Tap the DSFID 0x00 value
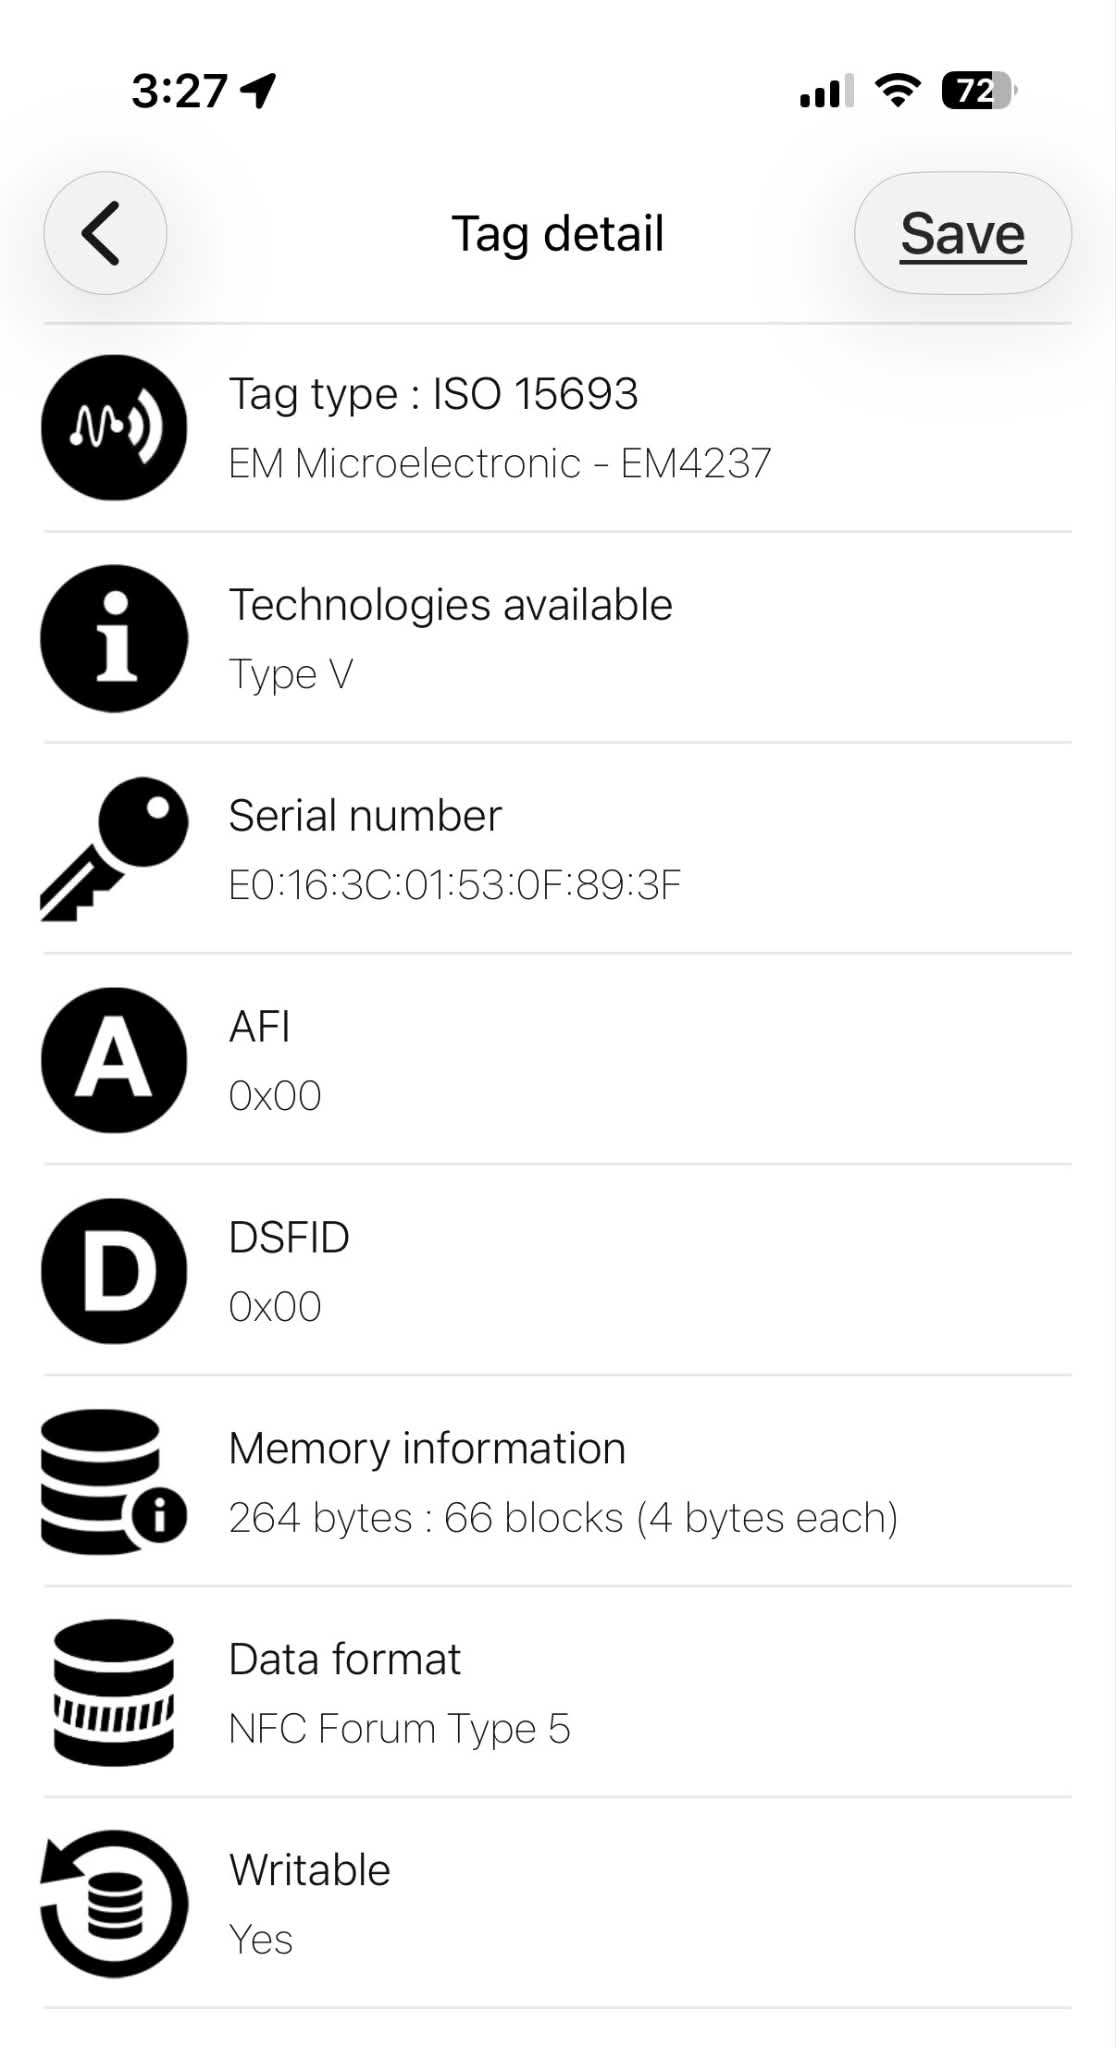This screenshot has width=1116, height=2047. [x=275, y=1307]
